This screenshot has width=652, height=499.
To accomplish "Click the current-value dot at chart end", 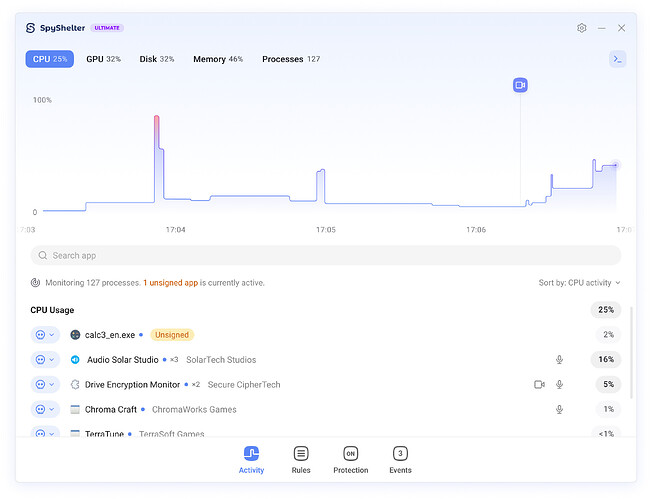I will [615, 165].
